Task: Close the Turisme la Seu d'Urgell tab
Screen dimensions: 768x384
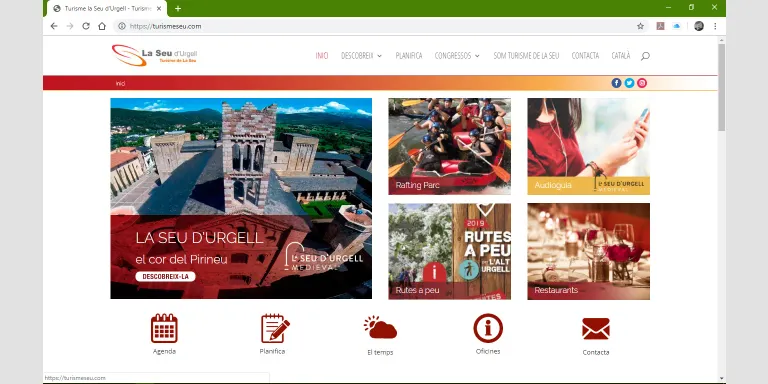Action: click(x=160, y=8)
